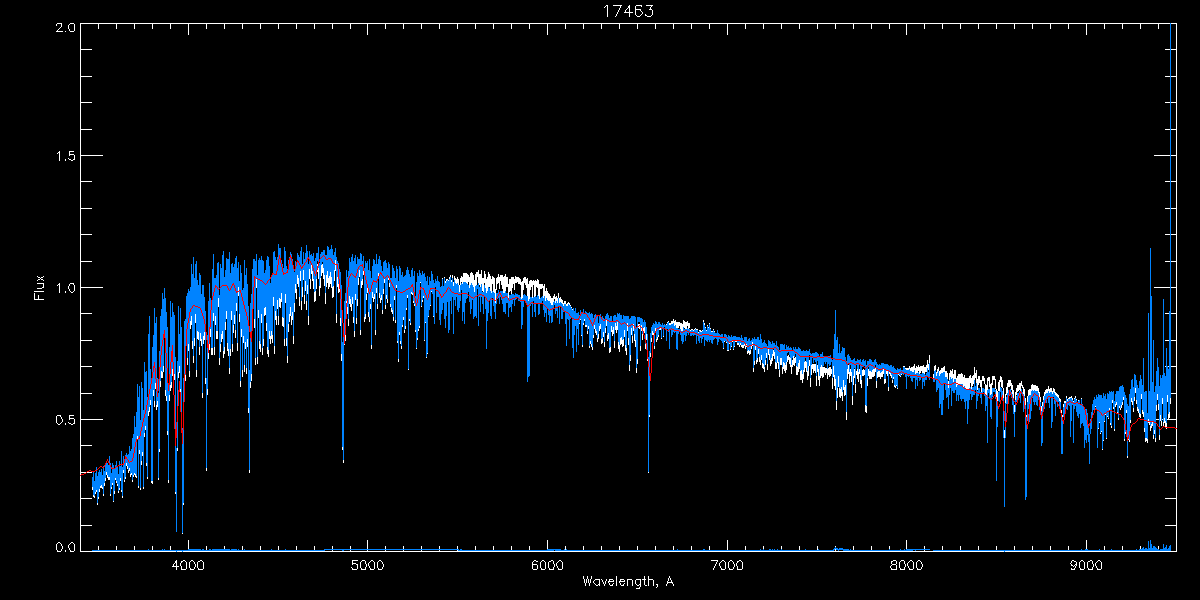Click the 2.0 flux tick label
Image resolution: width=1200 pixels, height=600 pixels.
66,27
